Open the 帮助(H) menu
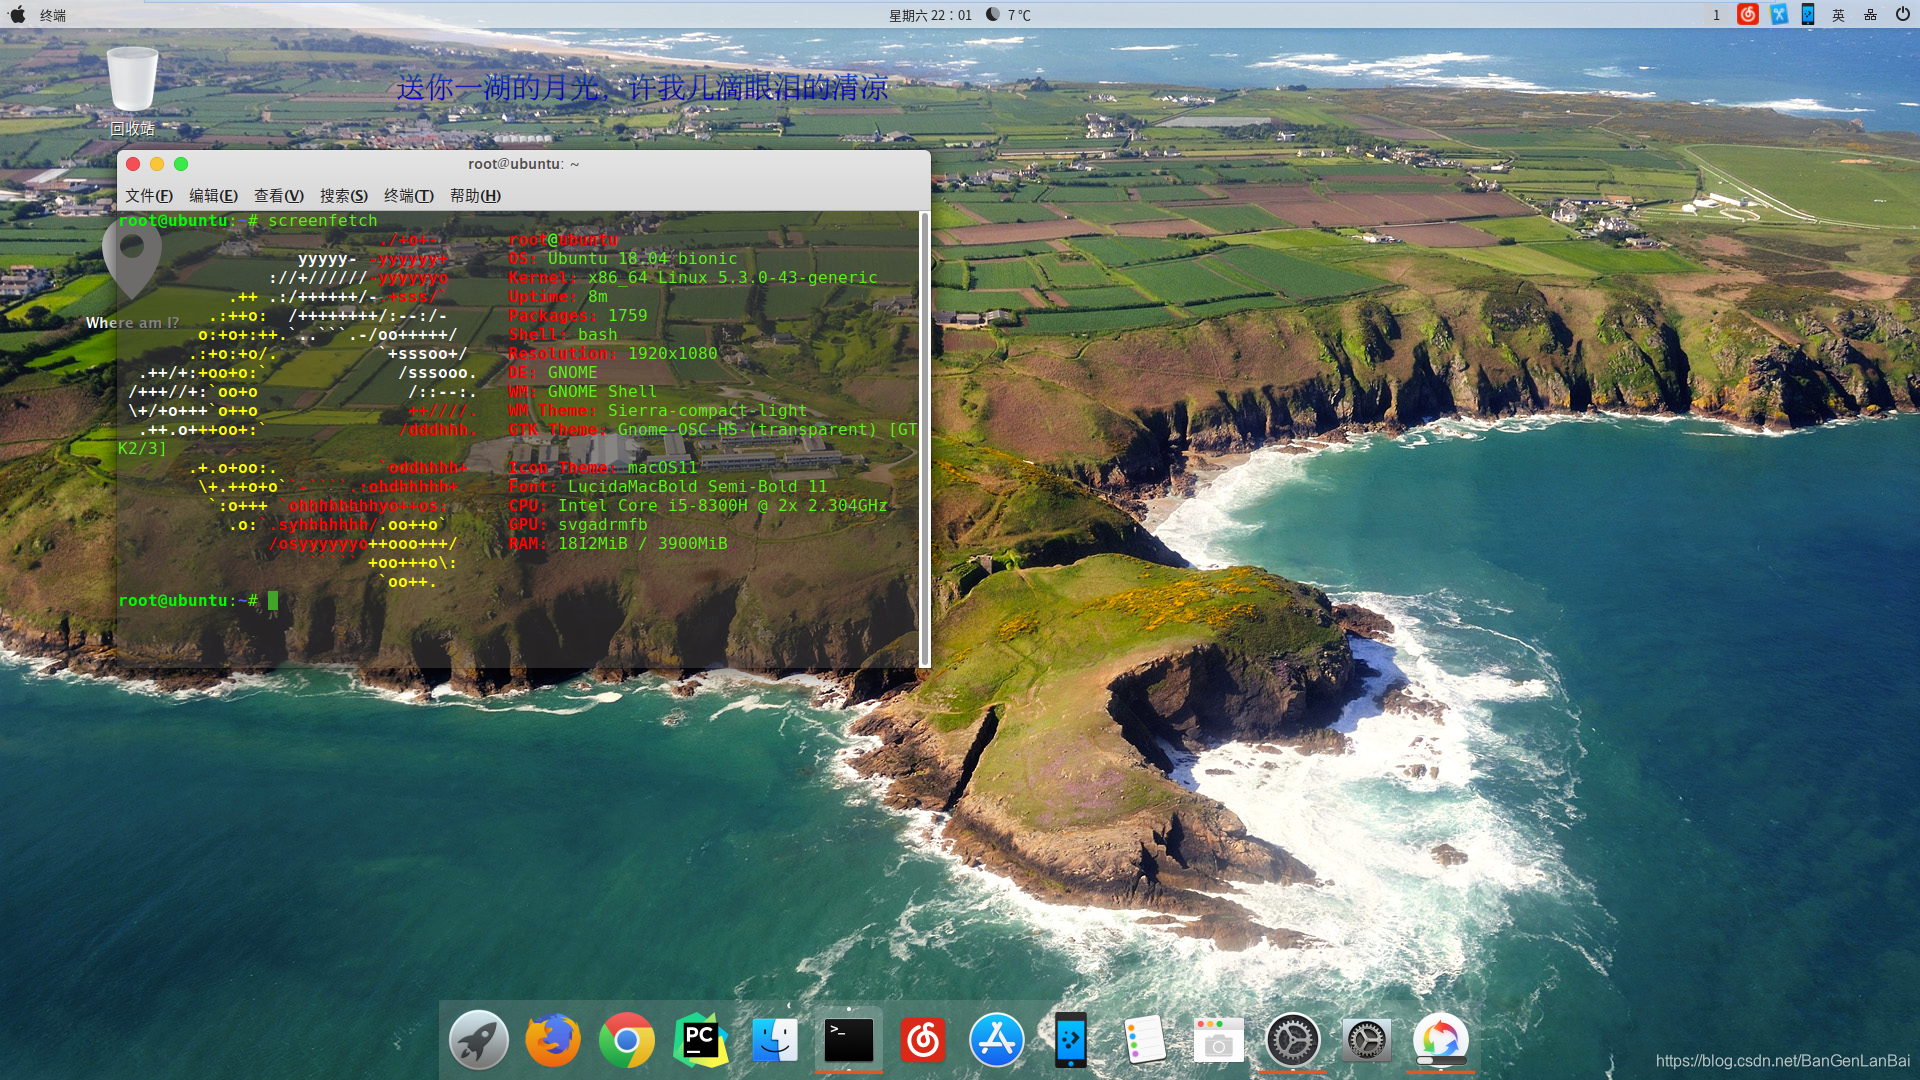1920x1080 pixels. pos(475,196)
